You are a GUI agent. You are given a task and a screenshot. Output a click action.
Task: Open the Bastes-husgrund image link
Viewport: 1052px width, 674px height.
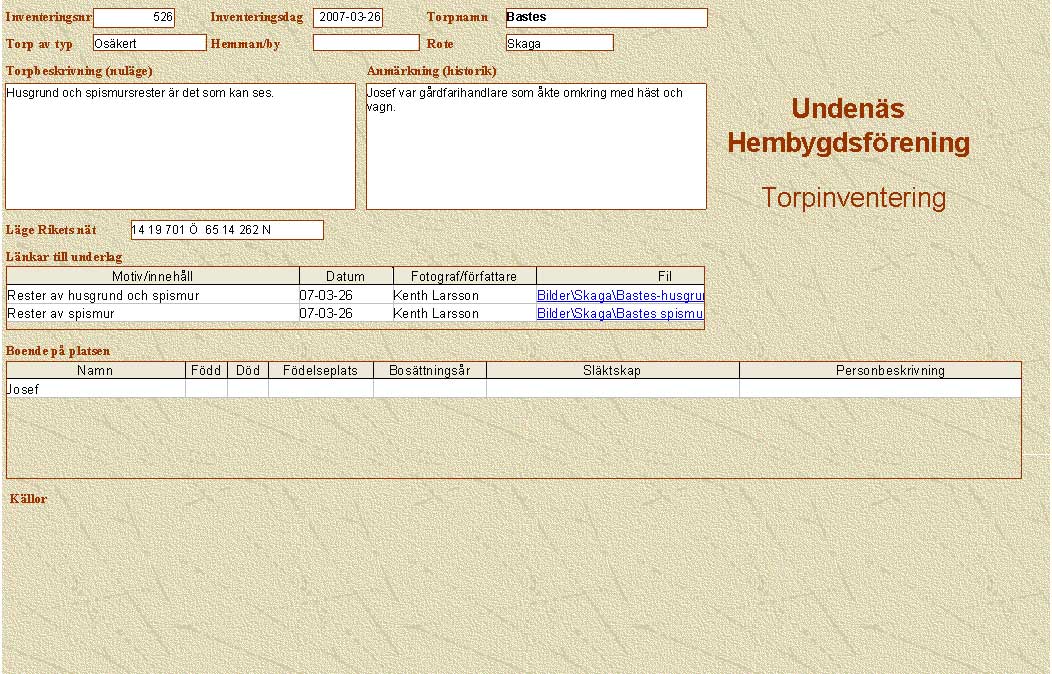[x=620, y=296]
